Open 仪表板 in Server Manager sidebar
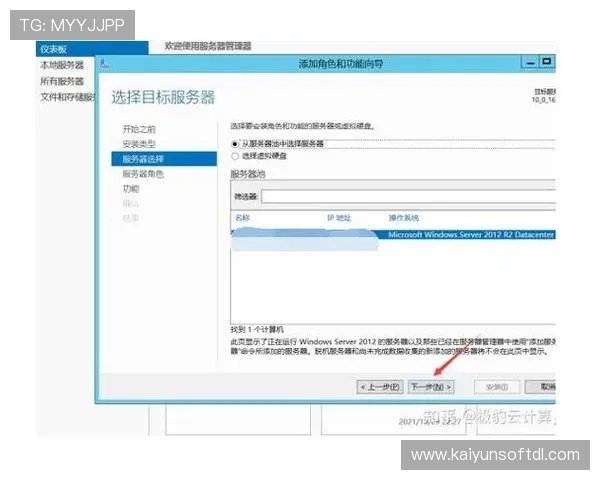 (x=92, y=49)
